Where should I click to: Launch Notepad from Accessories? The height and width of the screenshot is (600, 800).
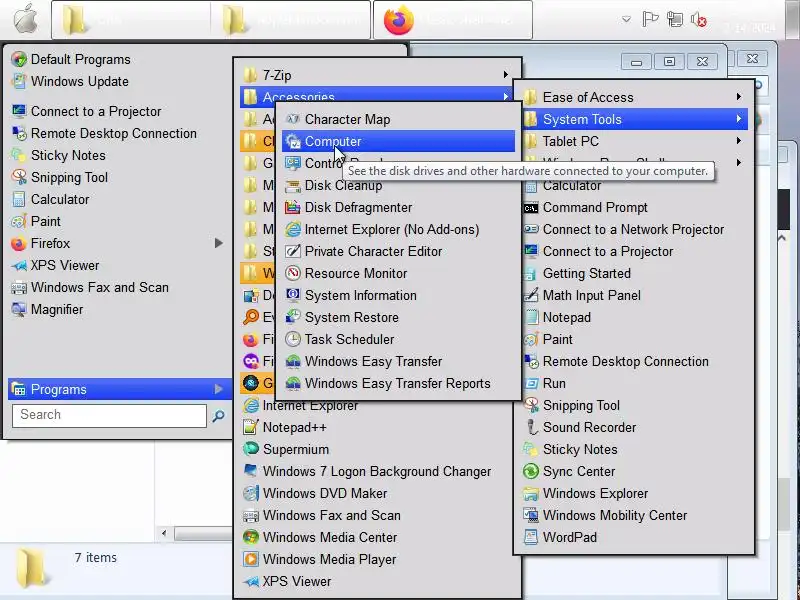pos(634,317)
